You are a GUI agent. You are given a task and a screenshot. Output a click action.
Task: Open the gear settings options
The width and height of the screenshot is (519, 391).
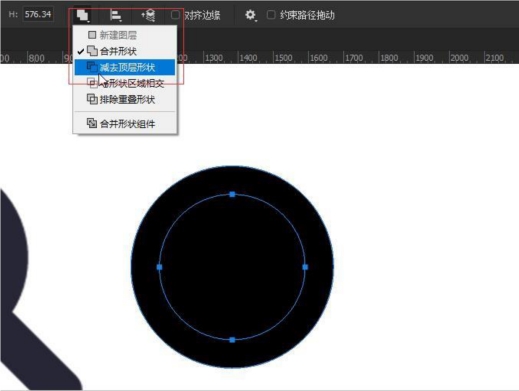click(x=251, y=15)
